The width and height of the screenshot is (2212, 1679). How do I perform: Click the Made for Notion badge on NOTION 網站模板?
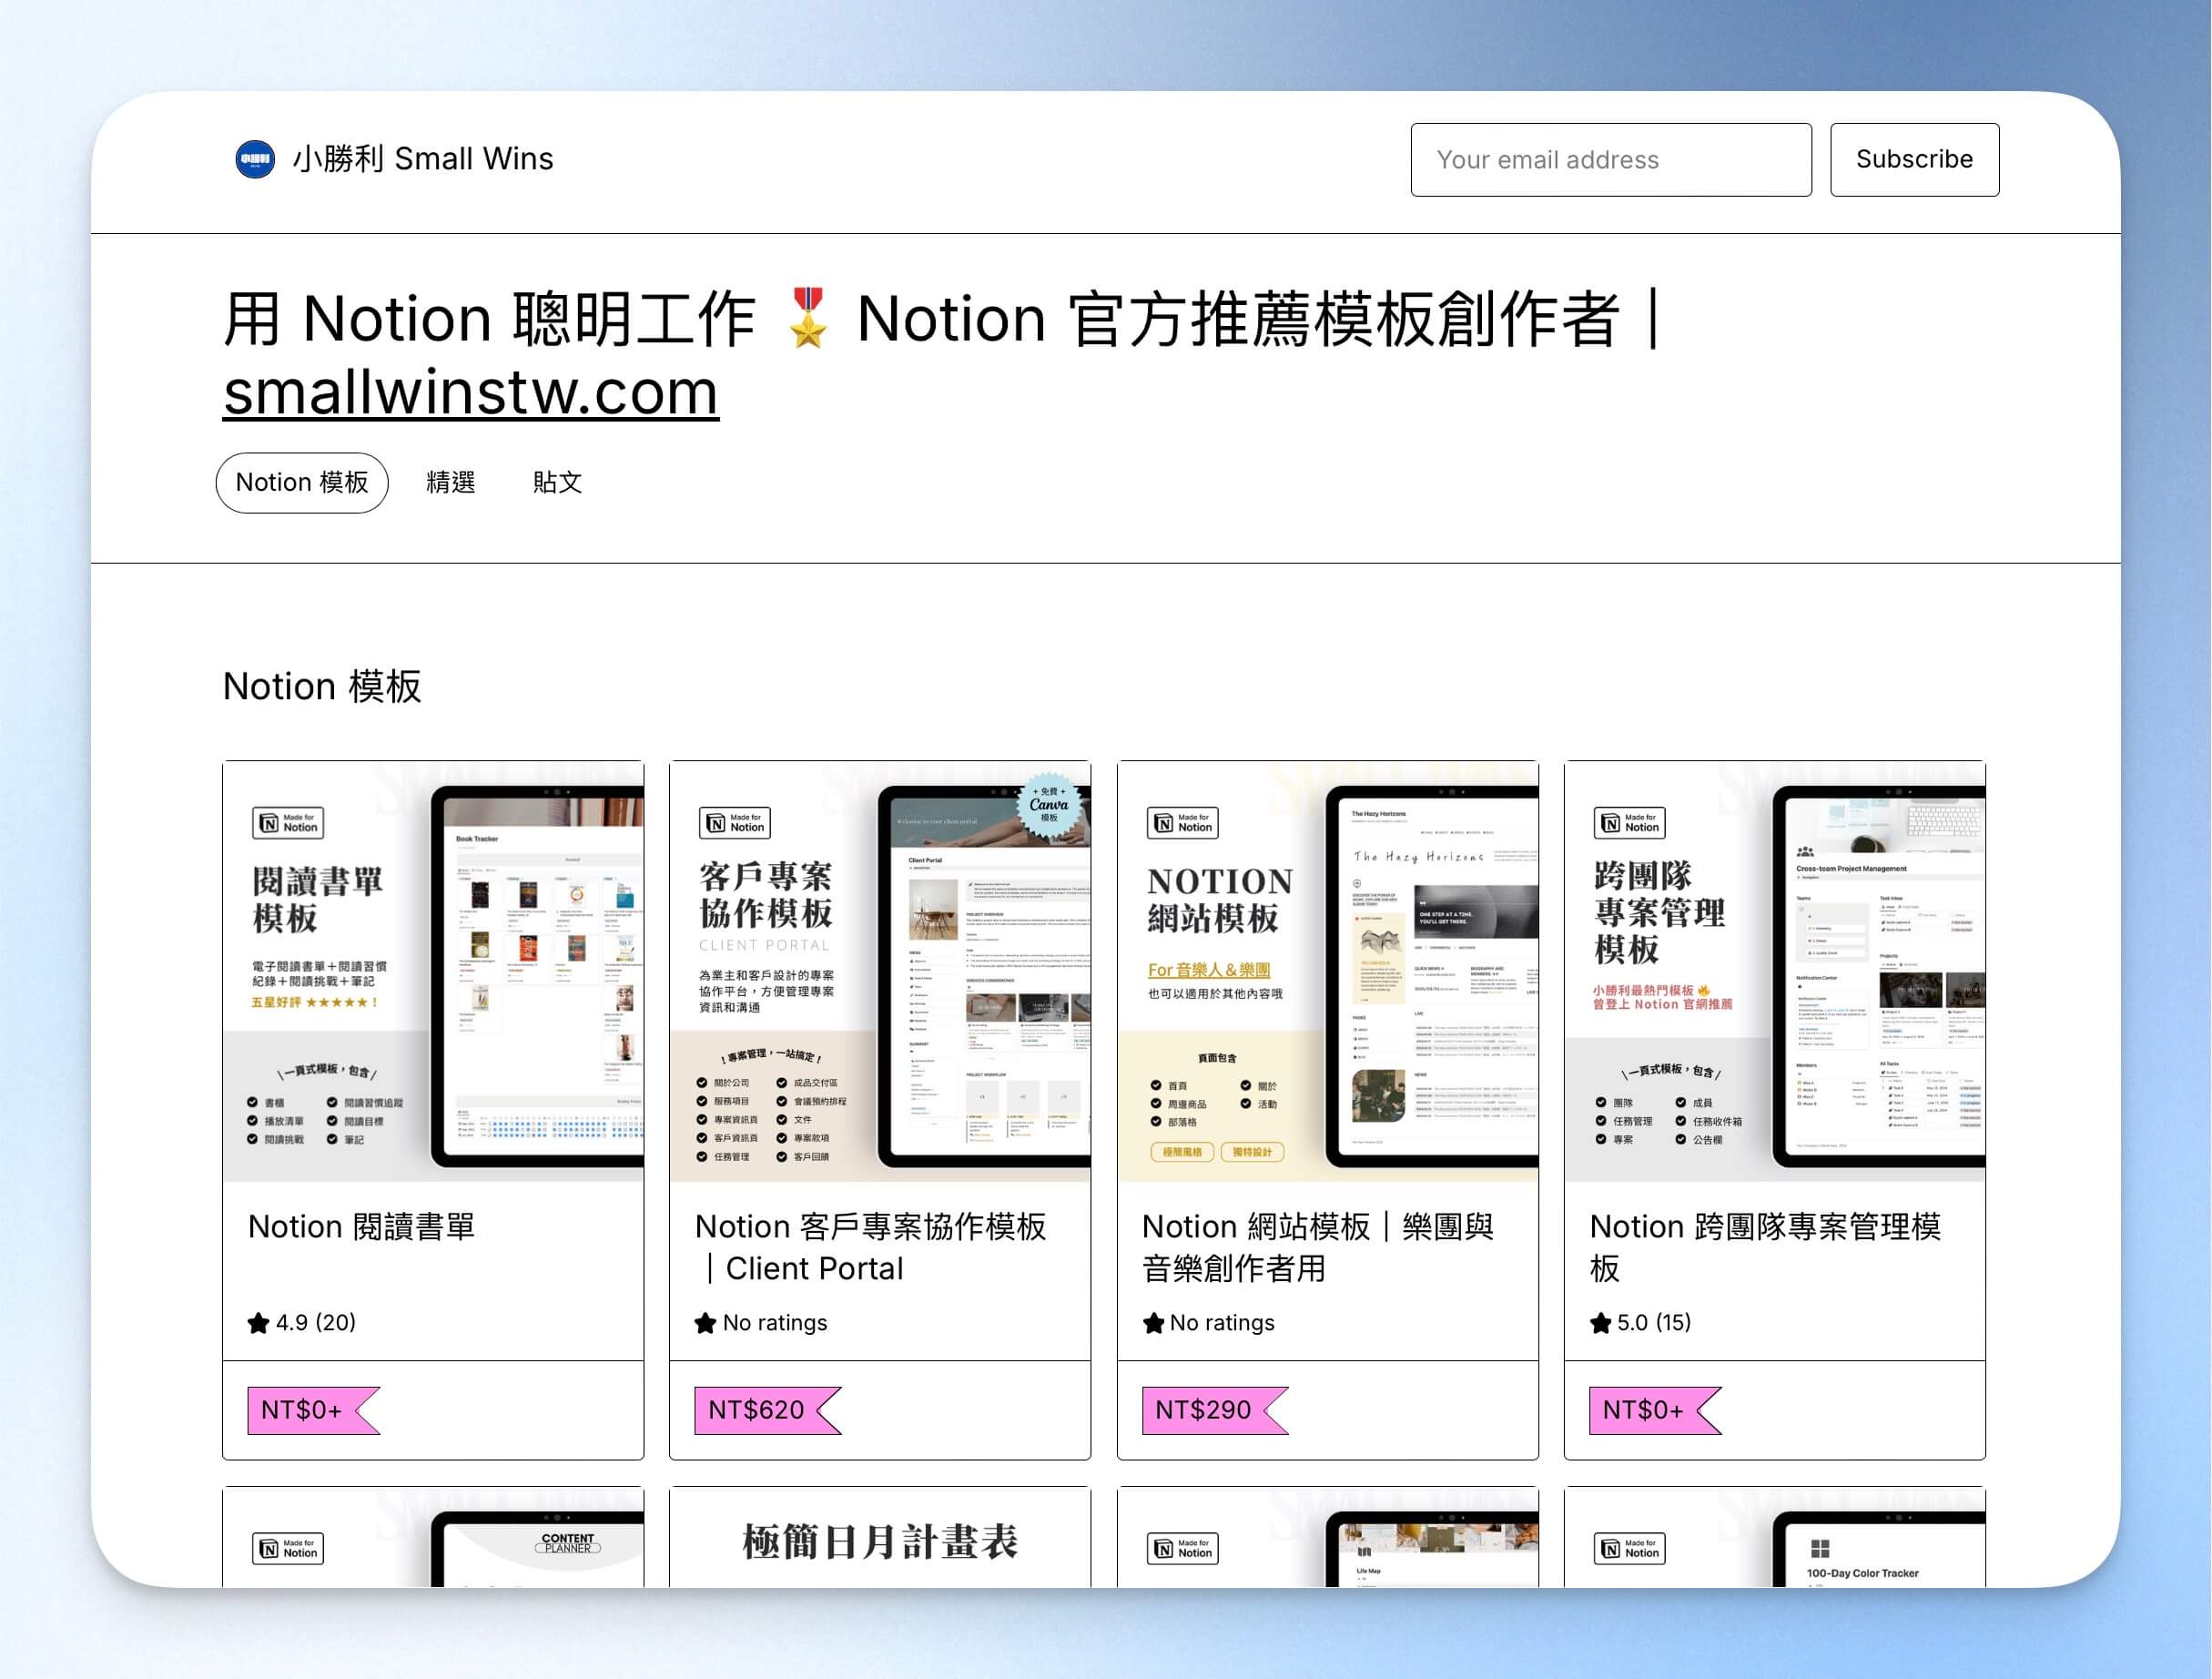point(1183,823)
